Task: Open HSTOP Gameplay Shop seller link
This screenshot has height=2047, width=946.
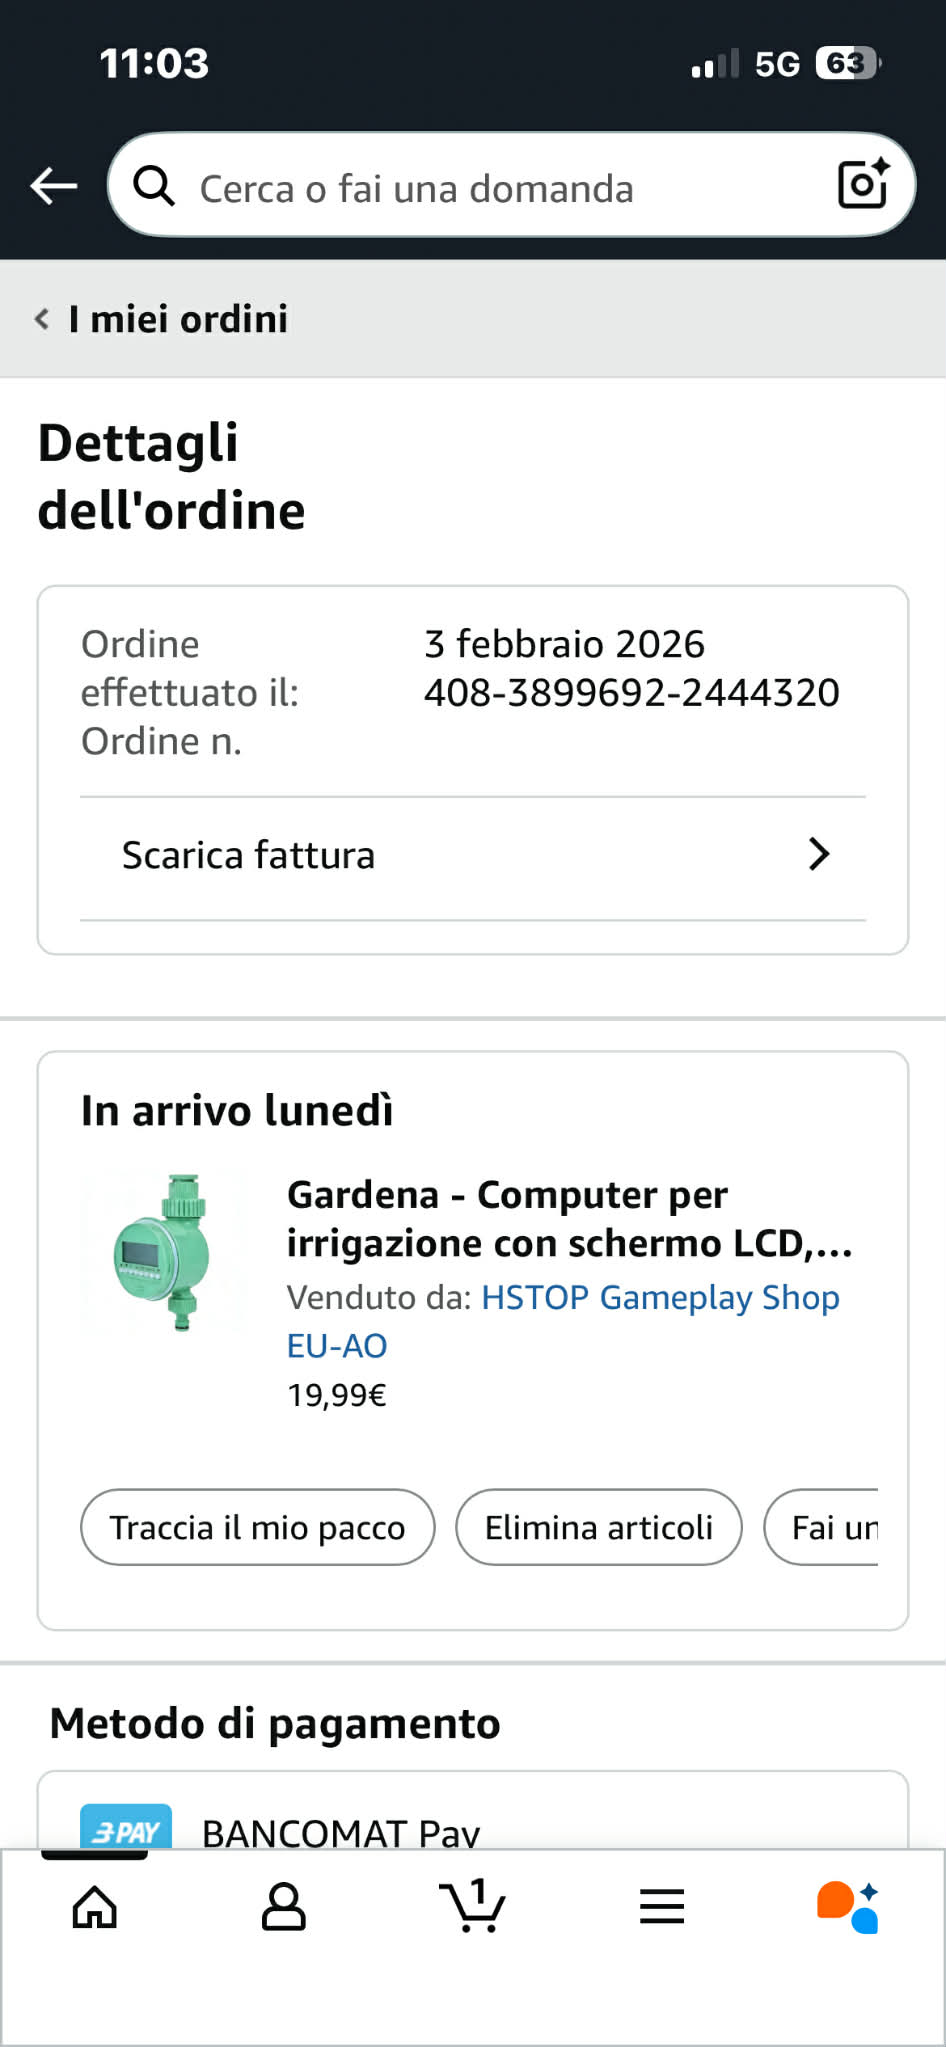Action: pos(660,1298)
